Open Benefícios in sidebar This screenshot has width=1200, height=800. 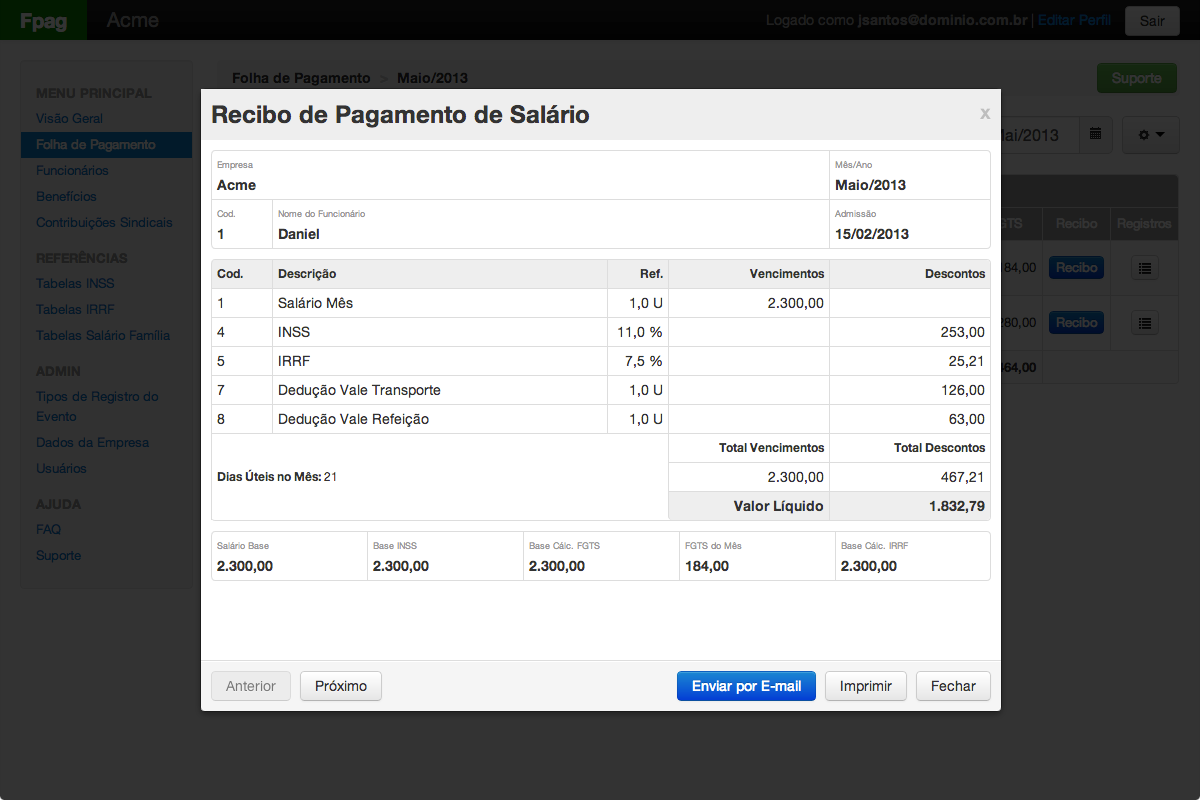(x=66, y=196)
